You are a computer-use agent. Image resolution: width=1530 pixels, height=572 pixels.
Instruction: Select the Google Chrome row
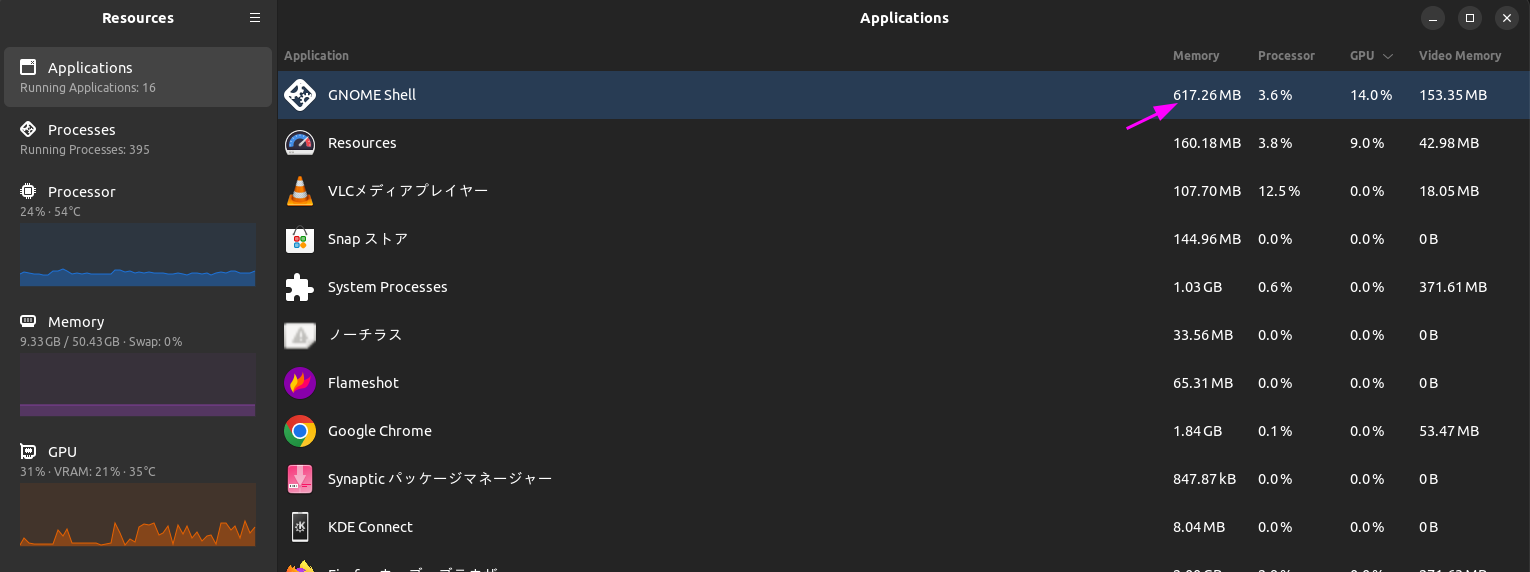(x=904, y=431)
